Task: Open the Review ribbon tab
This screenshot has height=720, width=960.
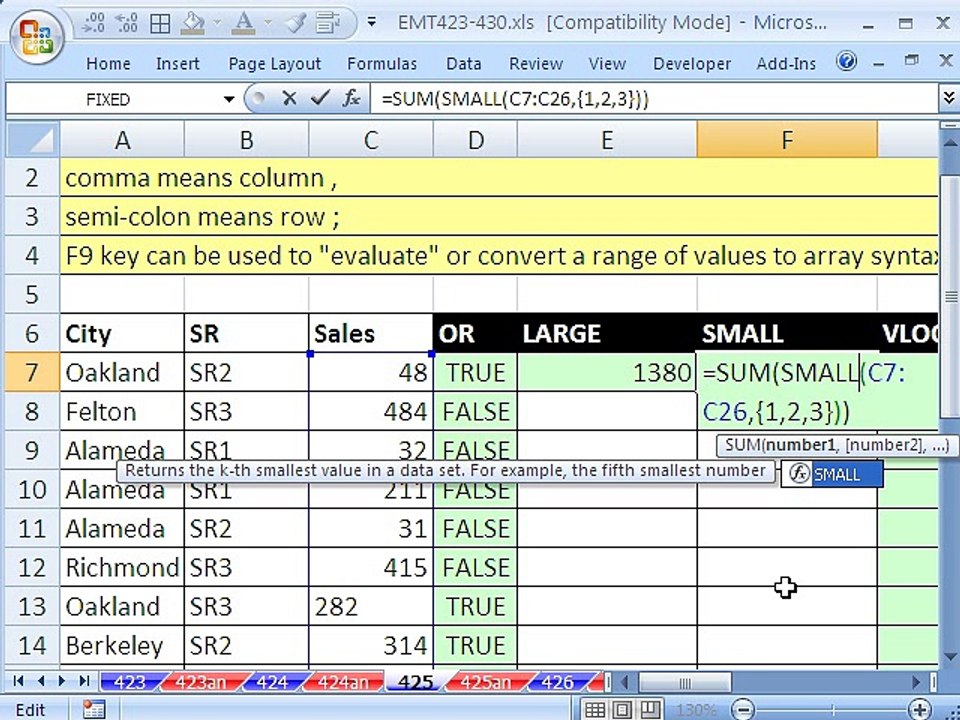Action: tap(536, 64)
